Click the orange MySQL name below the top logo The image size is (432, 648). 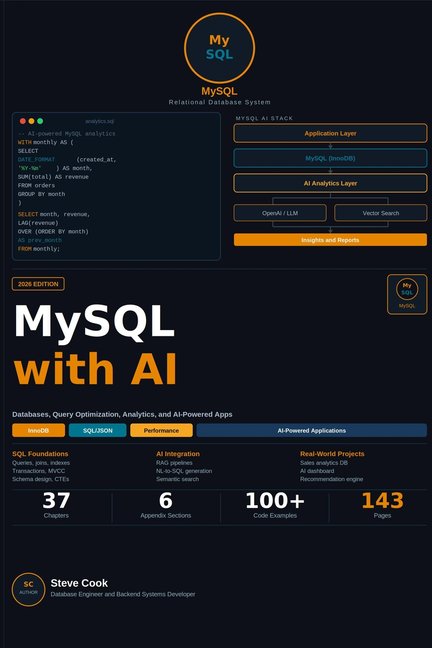coord(219,91)
